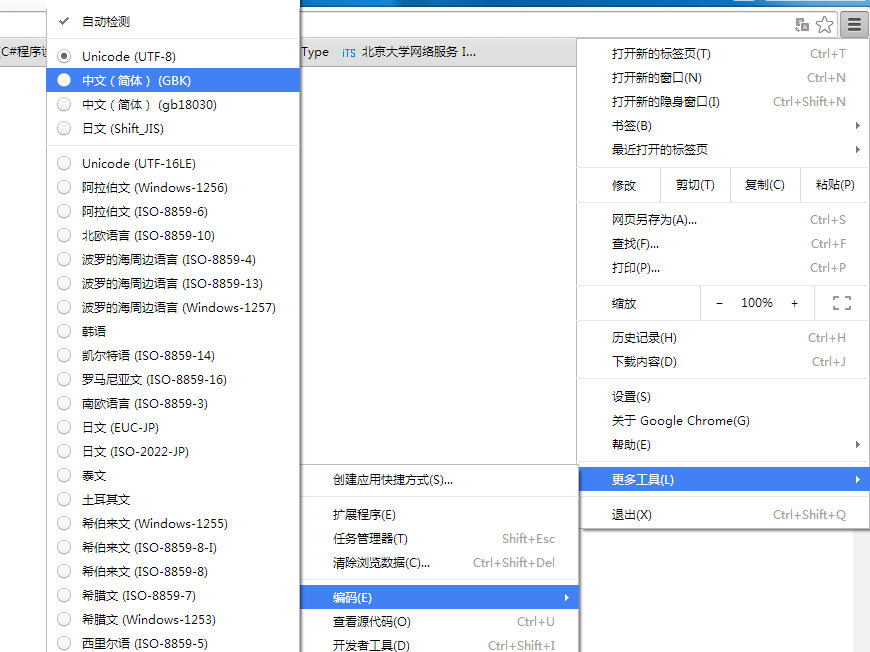This screenshot has width=870, height=652.
Task: Click the 剪切(T) cut button
Action: [x=695, y=185]
